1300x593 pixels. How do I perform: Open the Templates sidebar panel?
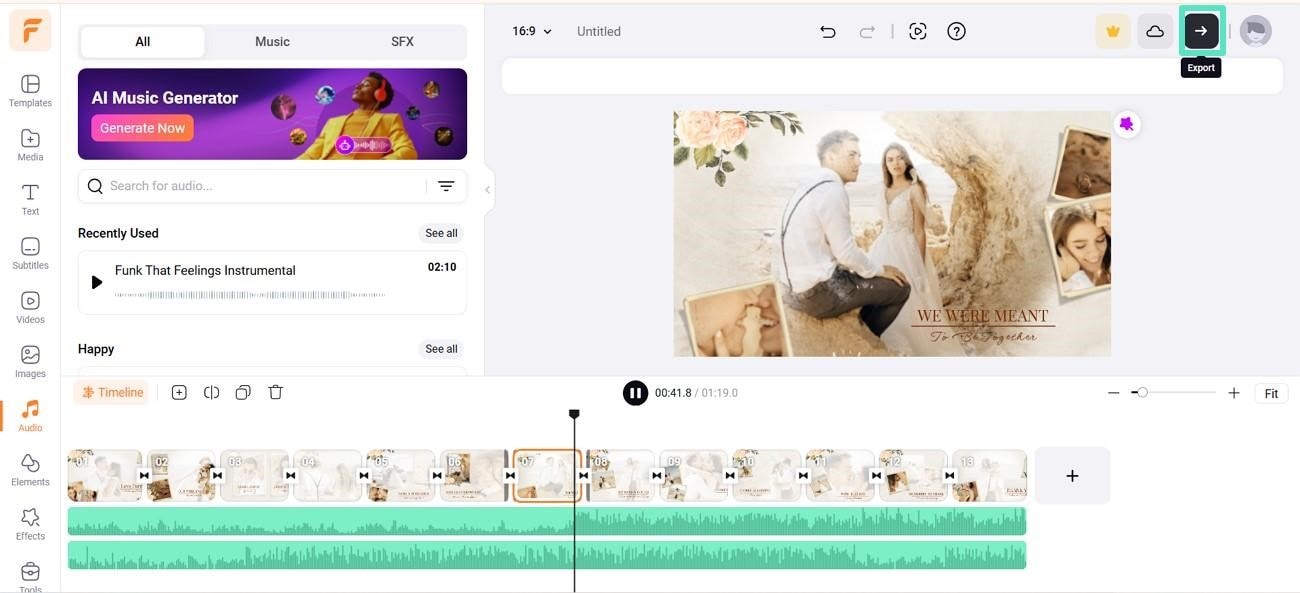pos(30,90)
